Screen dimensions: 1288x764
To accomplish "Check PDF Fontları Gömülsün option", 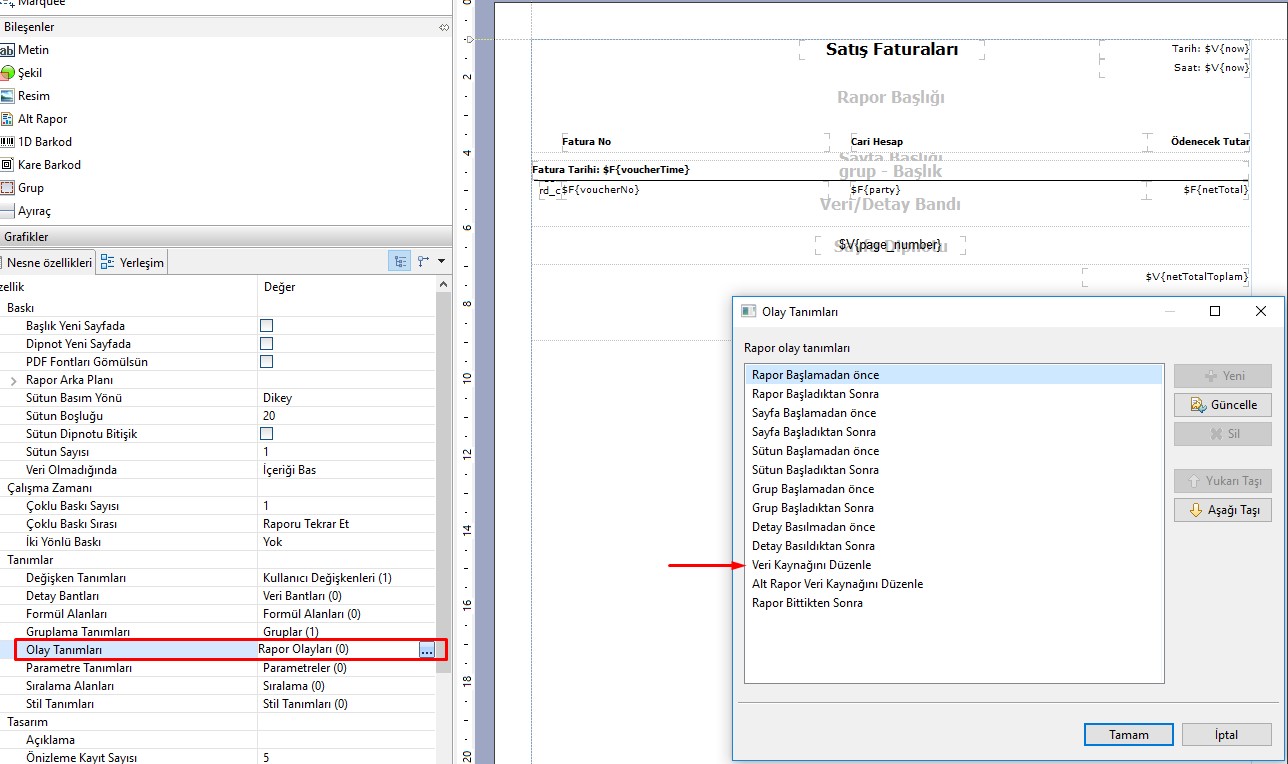I will click(266, 362).
